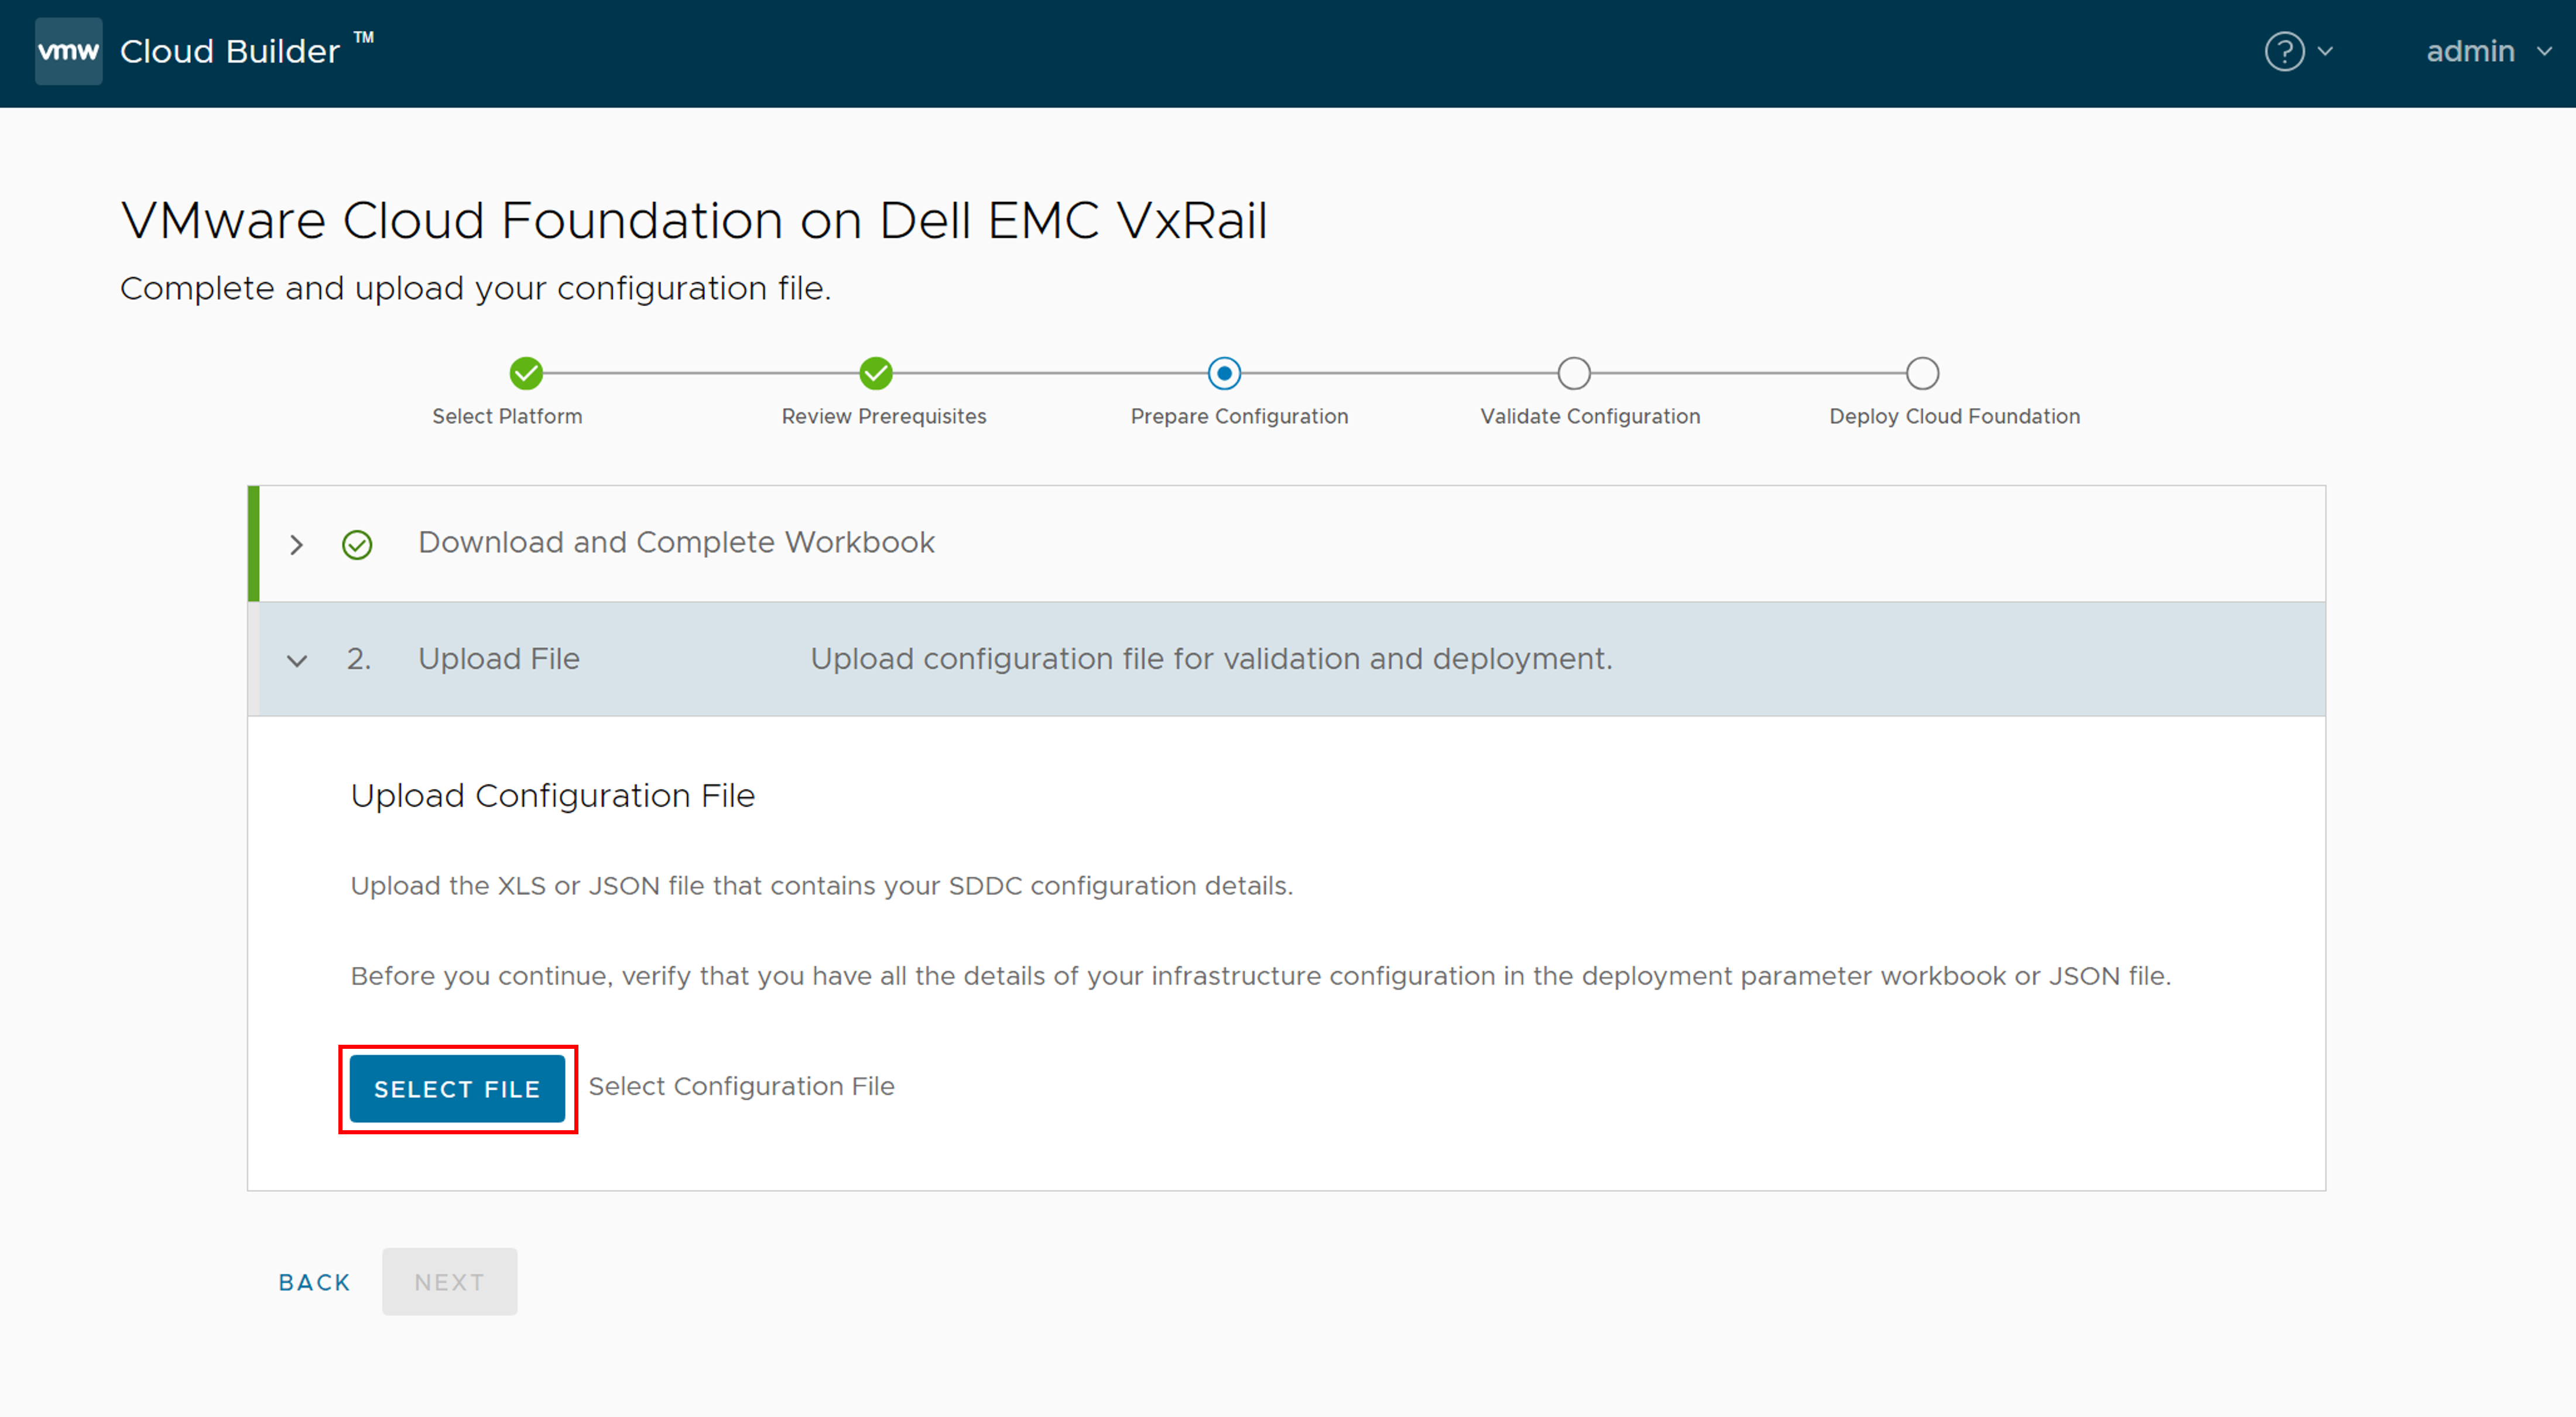Click the 'Upload File' step title
2576x1417 pixels.
499,660
